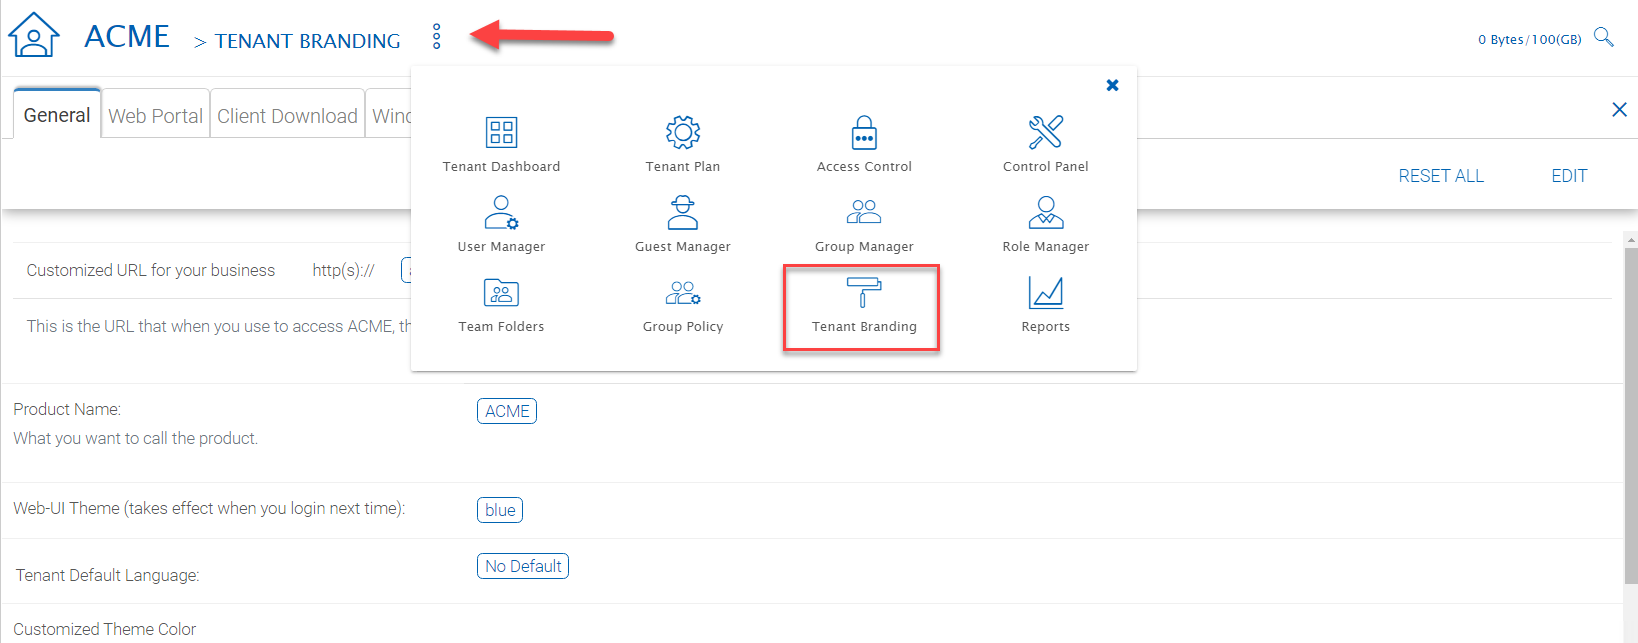Click the ACME tenant name header
The width and height of the screenshot is (1638, 643).
point(127,36)
